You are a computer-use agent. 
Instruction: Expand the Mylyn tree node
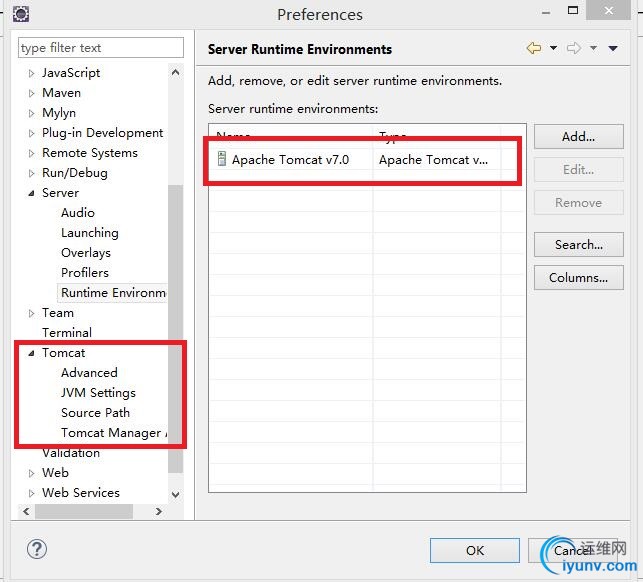31,113
